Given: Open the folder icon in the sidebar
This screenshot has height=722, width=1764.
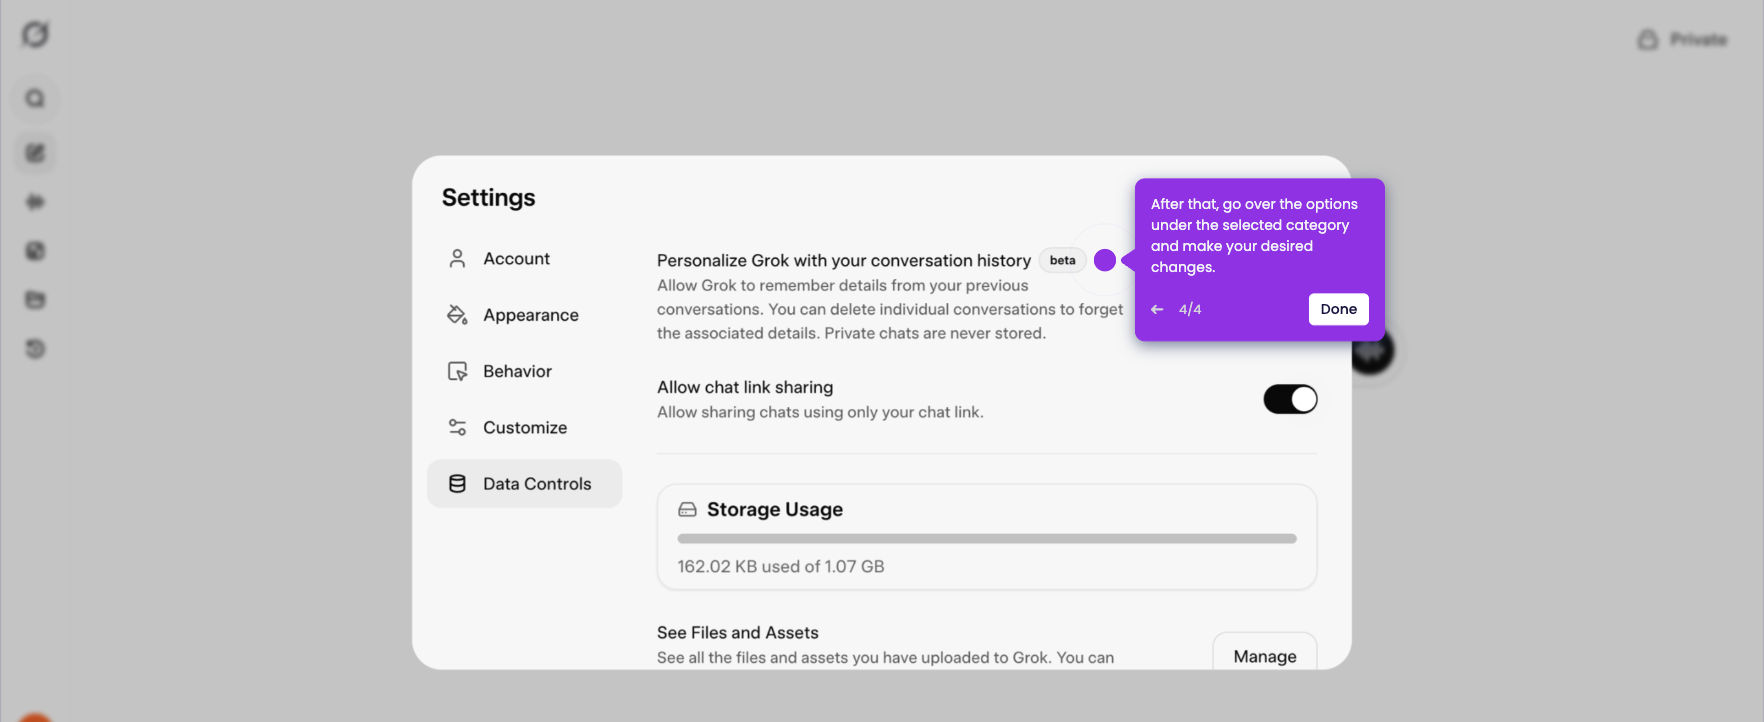Looking at the screenshot, I should point(35,300).
